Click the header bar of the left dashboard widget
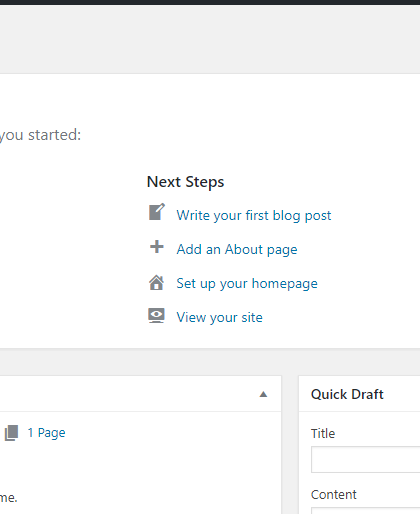Screen dimensions: 420x514 coord(140,394)
